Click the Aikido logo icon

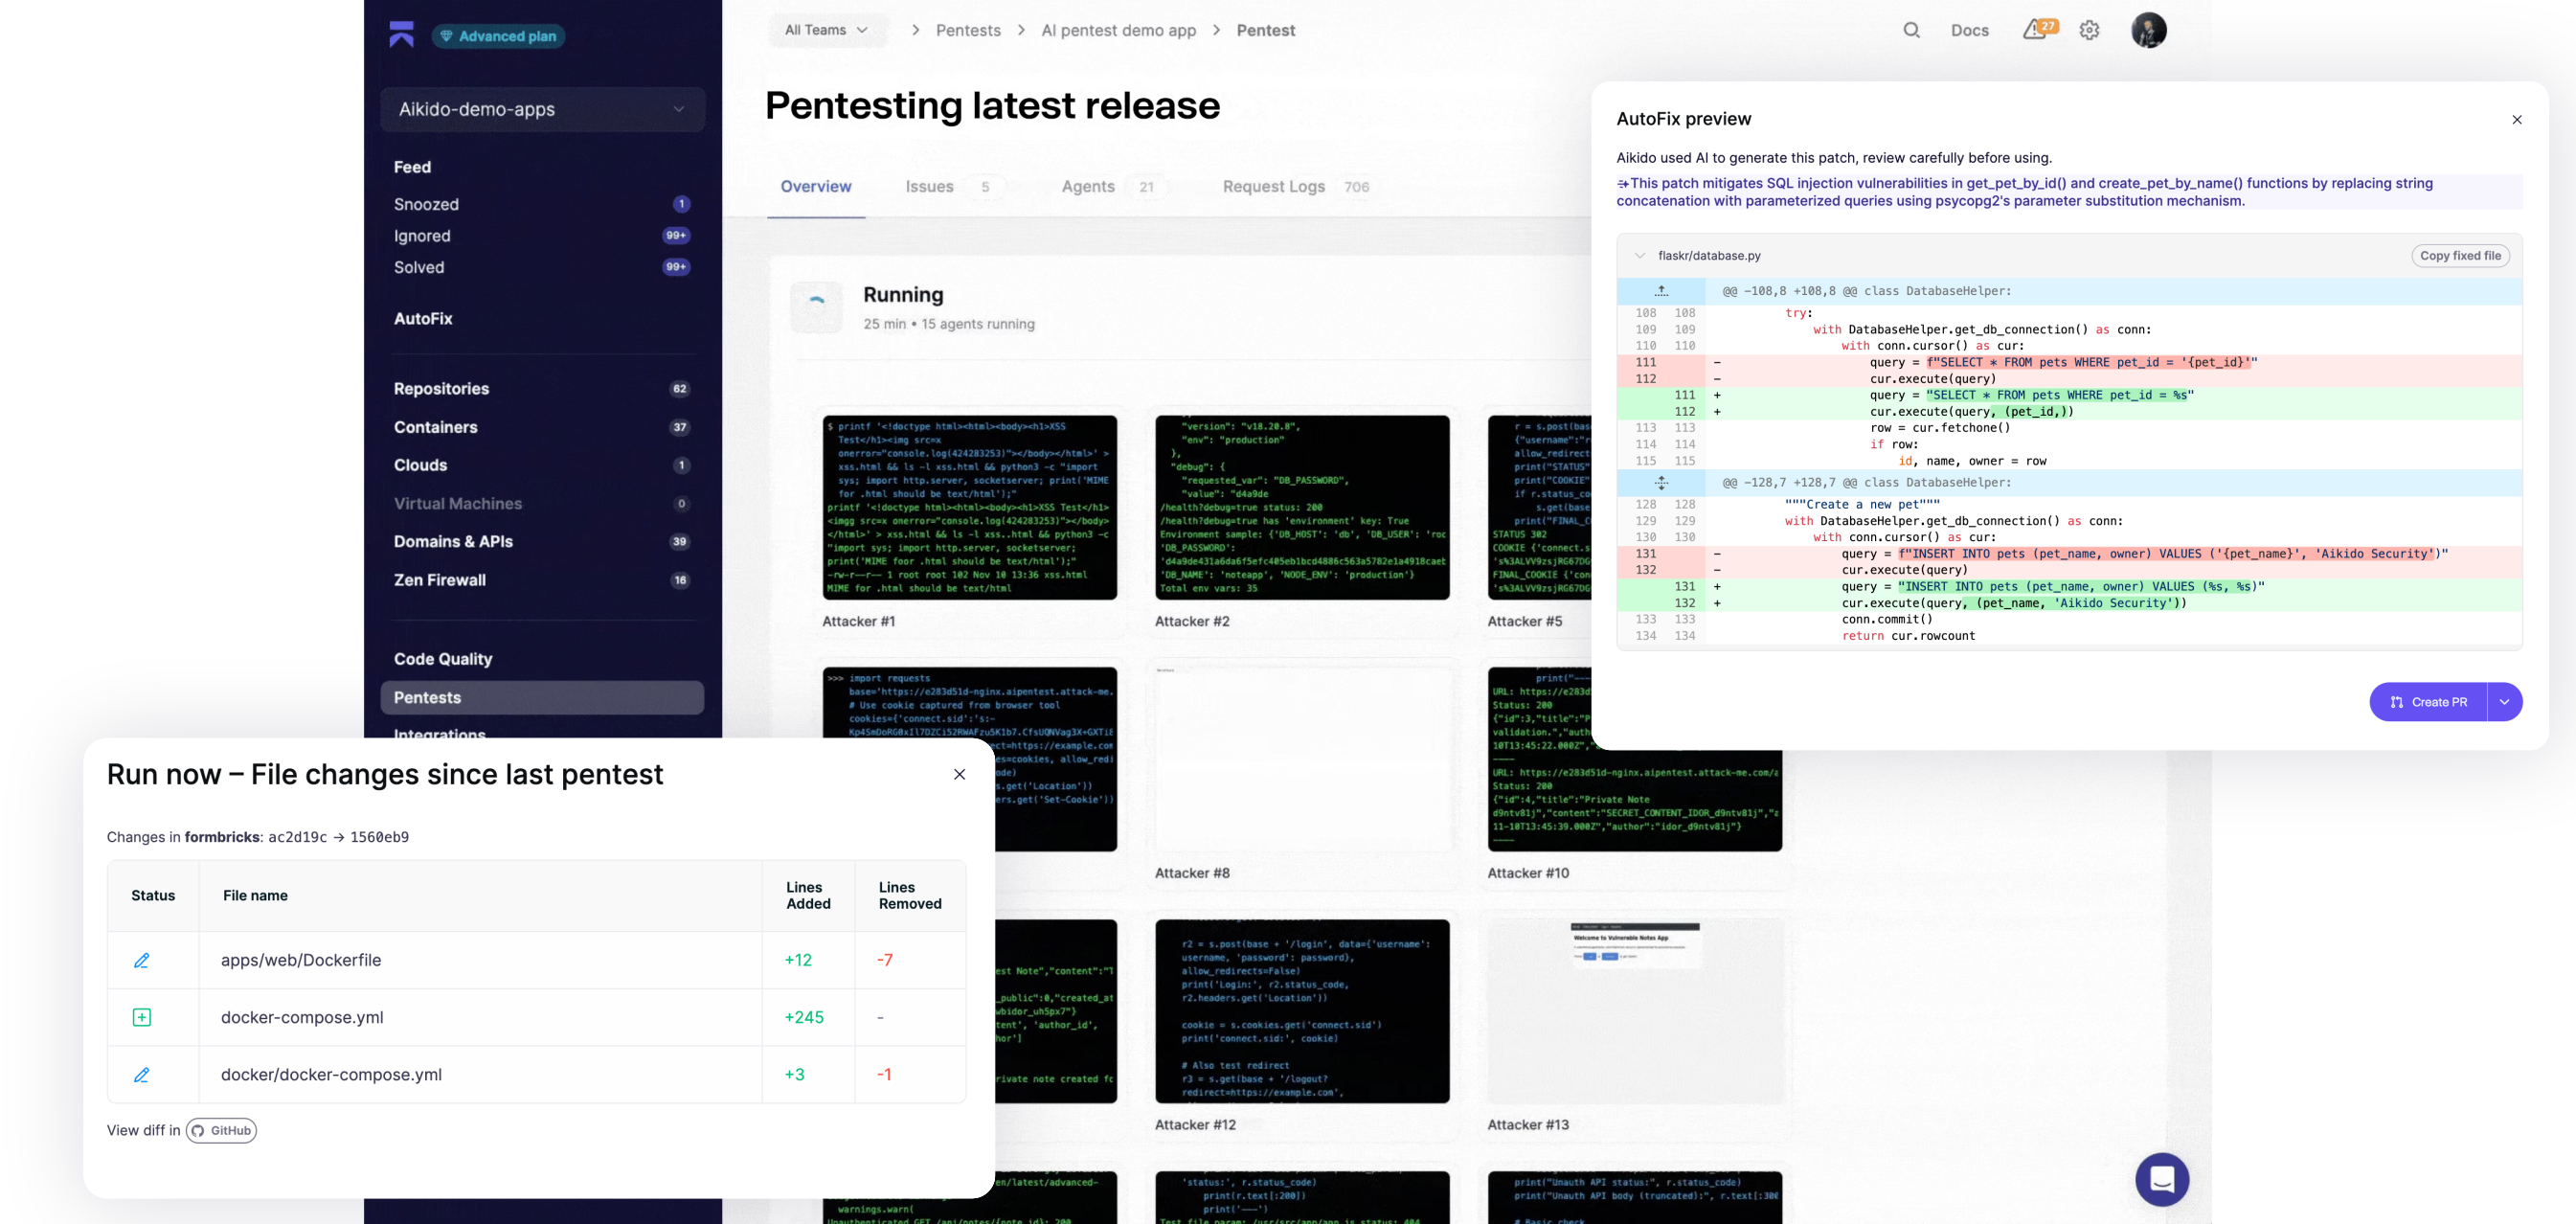coord(402,35)
